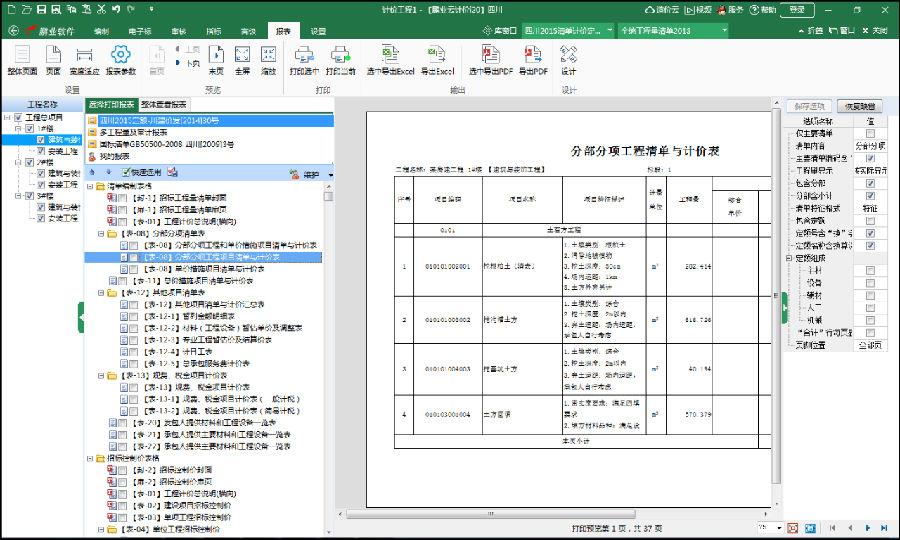Toggle the 仅主要清单 checkbox
This screenshot has height=540, width=900.
(870, 133)
